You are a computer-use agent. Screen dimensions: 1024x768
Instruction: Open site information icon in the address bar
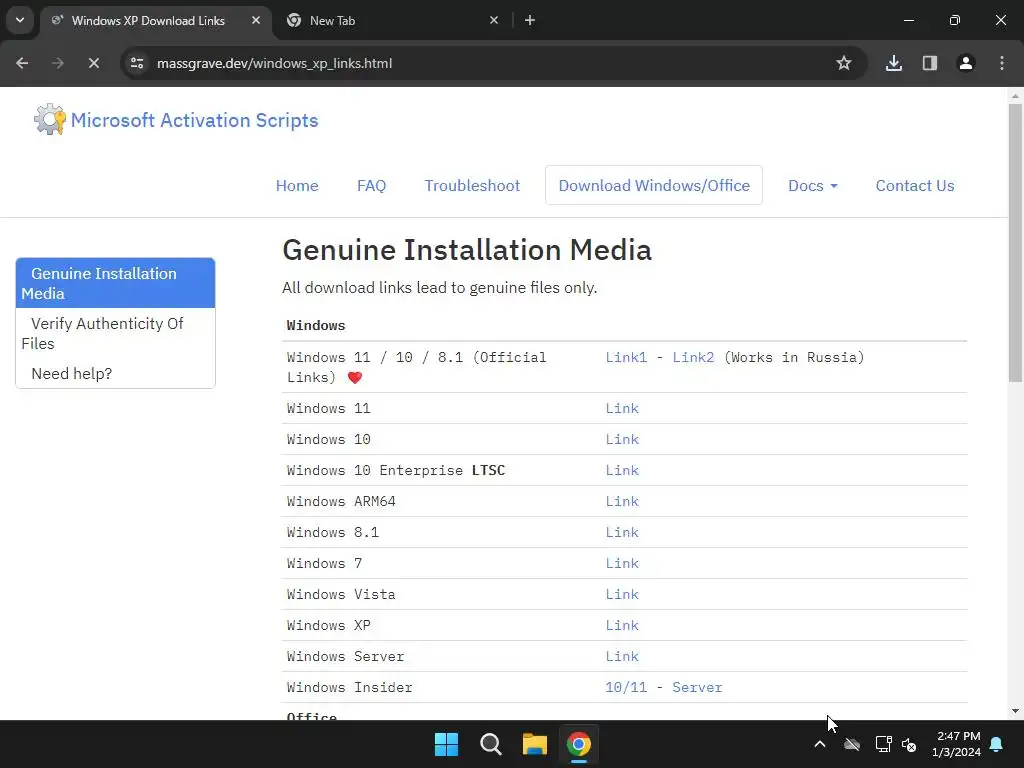tap(137, 63)
